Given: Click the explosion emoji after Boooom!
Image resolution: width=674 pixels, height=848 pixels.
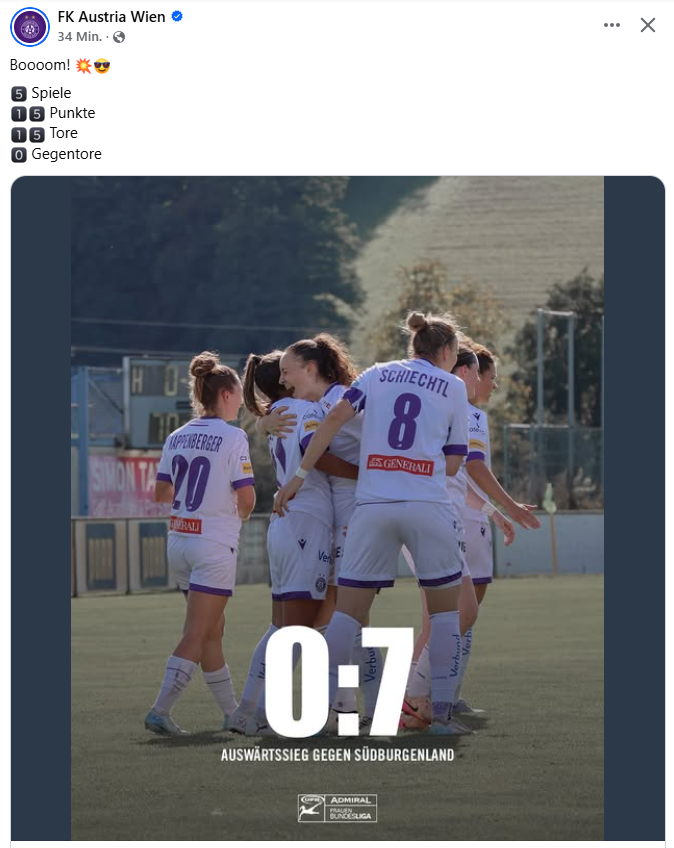Looking at the screenshot, I should point(83,66).
